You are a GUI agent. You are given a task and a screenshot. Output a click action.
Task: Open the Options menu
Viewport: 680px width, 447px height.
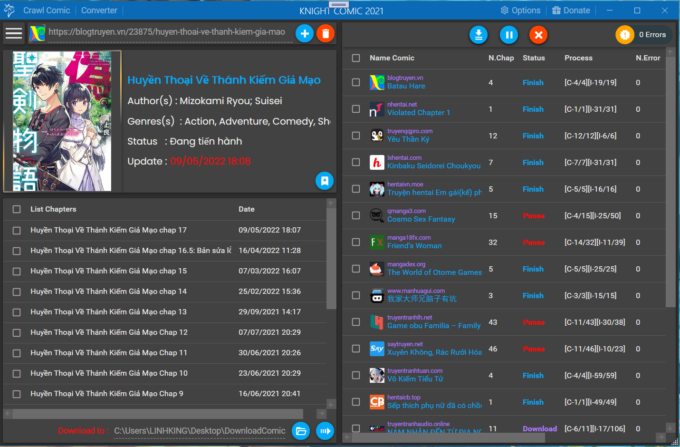520,9
